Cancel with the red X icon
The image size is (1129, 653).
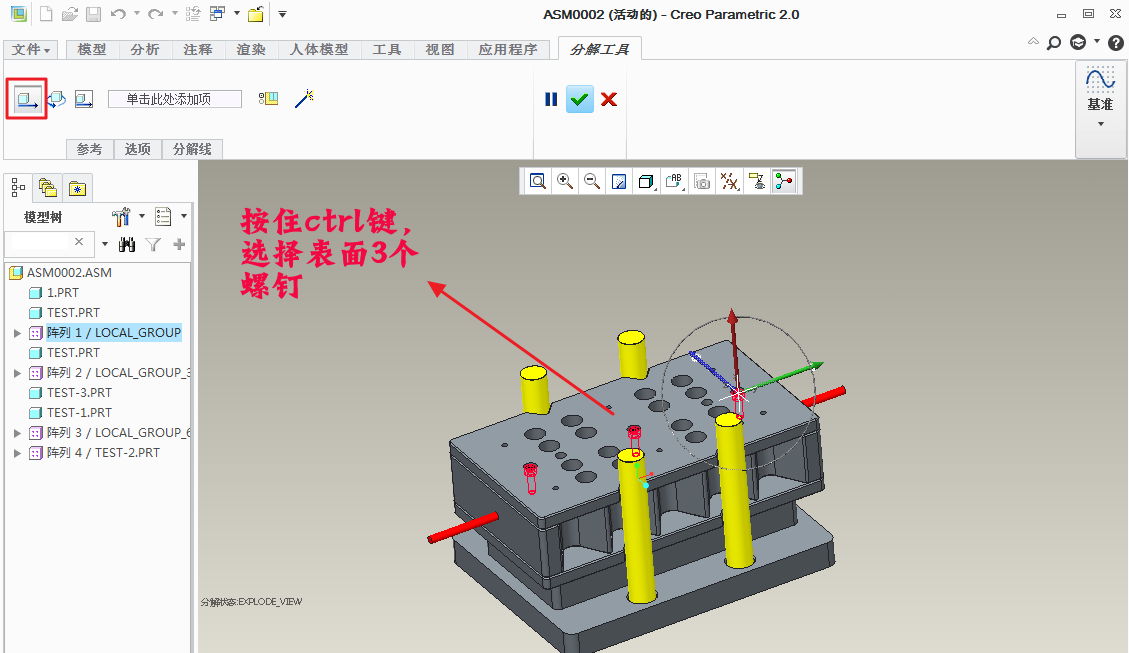(x=608, y=99)
